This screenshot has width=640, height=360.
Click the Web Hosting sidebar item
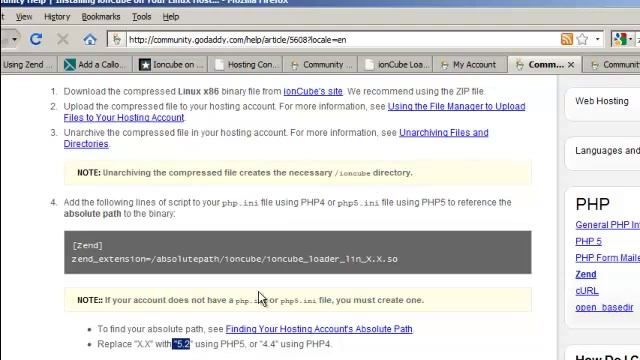pyautogui.click(x=602, y=101)
